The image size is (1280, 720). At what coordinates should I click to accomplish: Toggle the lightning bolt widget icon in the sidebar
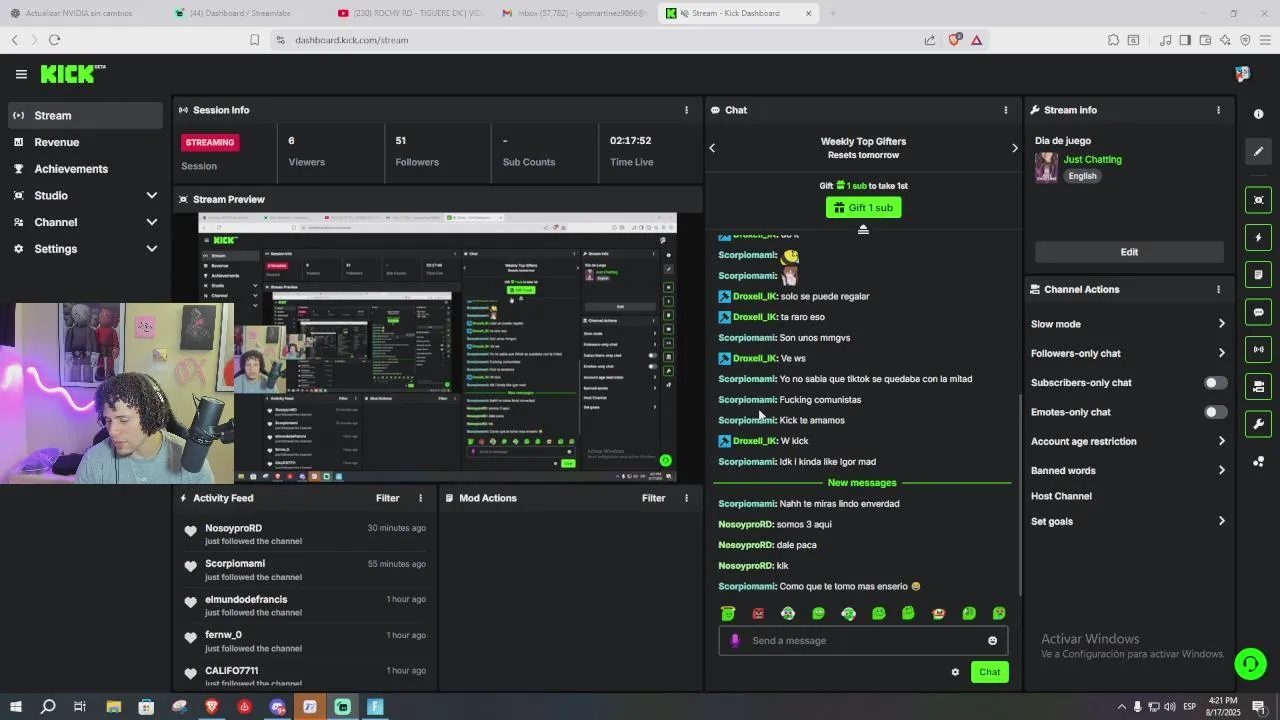[x=1258, y=237]
